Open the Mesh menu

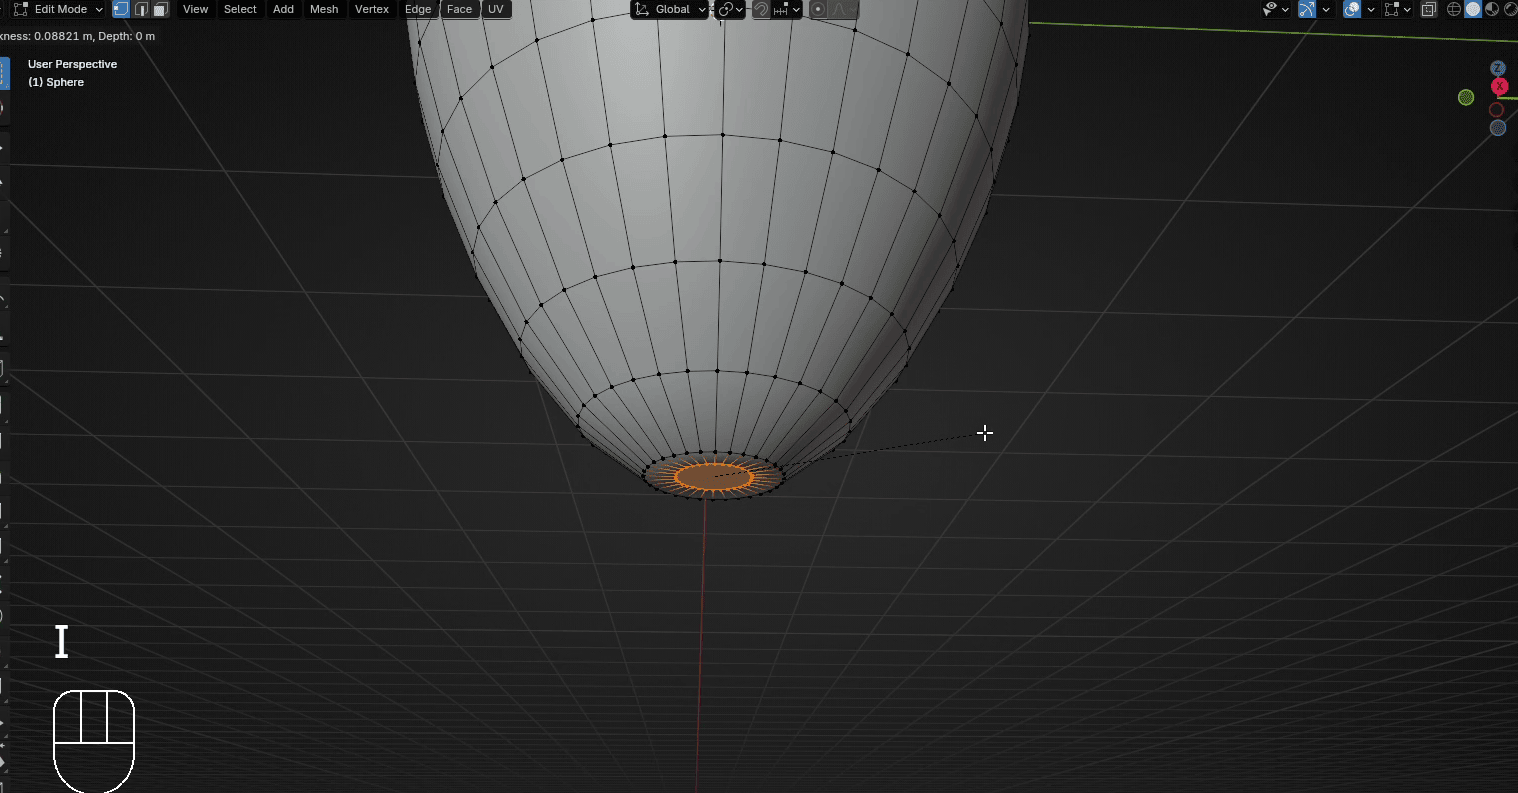pos(324,9)
